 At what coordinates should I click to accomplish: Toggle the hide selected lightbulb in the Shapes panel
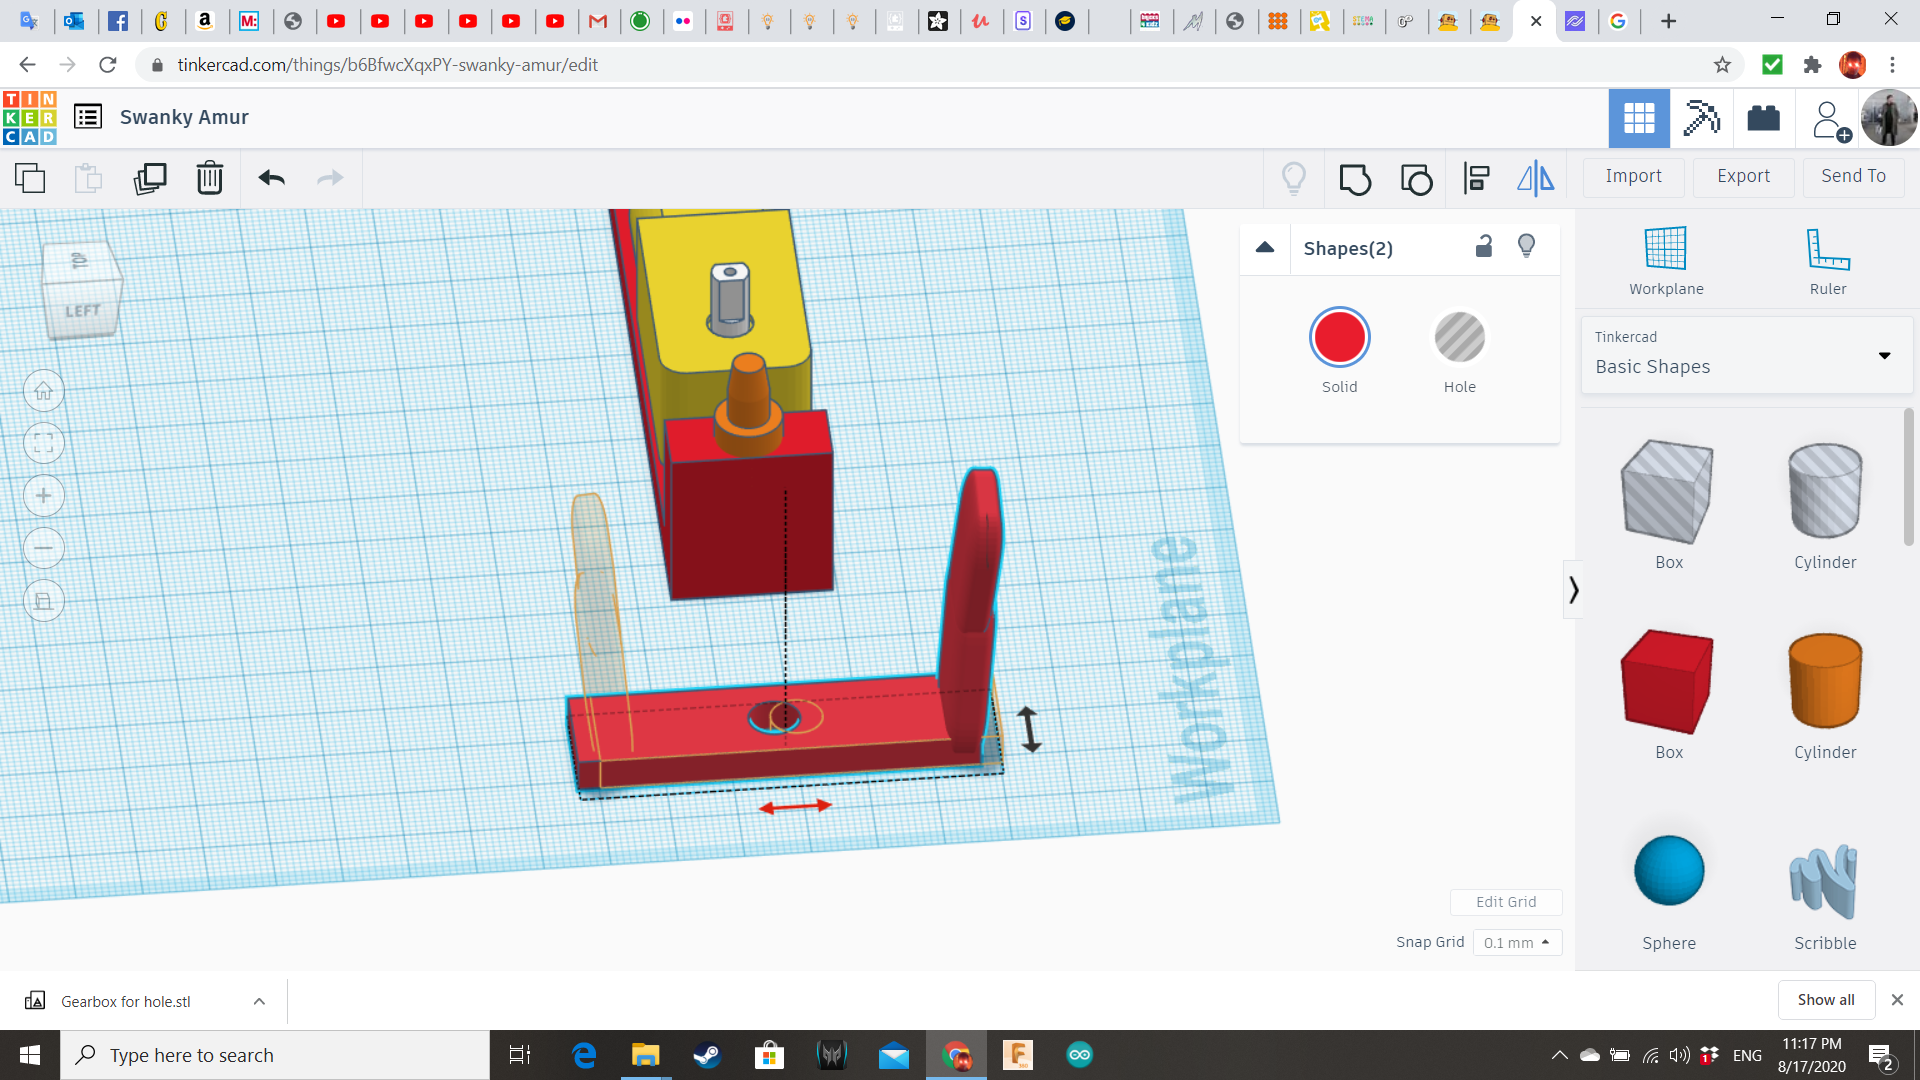pos(1526,247)
